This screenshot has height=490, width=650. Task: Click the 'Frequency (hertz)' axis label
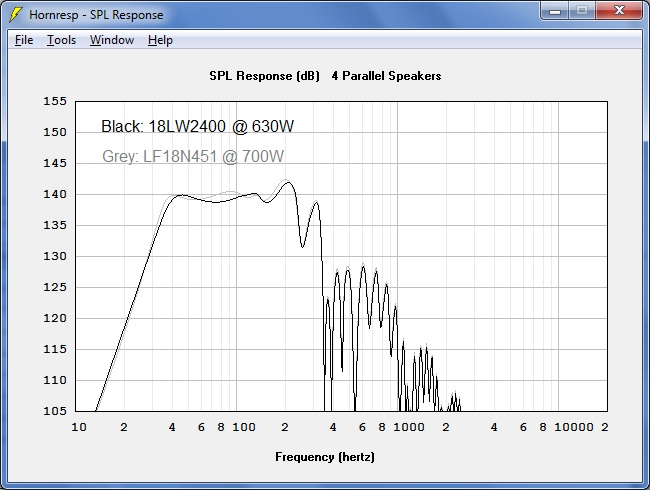325,457
